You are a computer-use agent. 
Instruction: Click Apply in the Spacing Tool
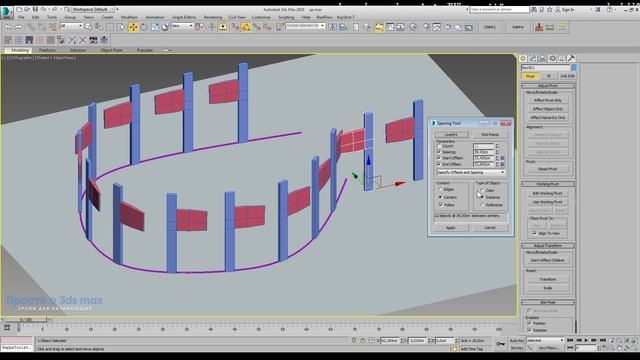pos(451,227)
